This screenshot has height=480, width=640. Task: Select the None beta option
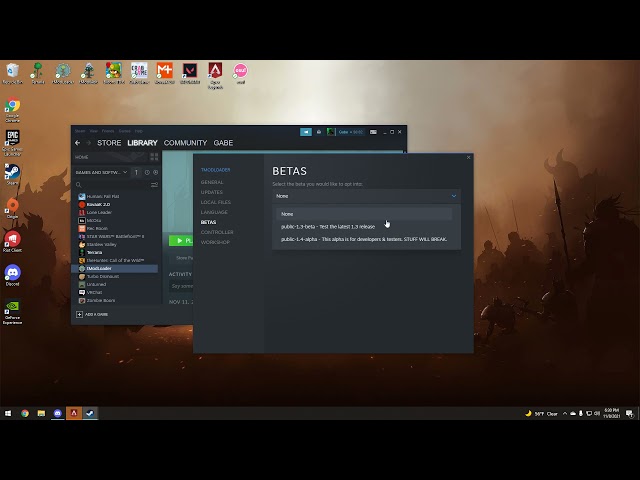364,214
